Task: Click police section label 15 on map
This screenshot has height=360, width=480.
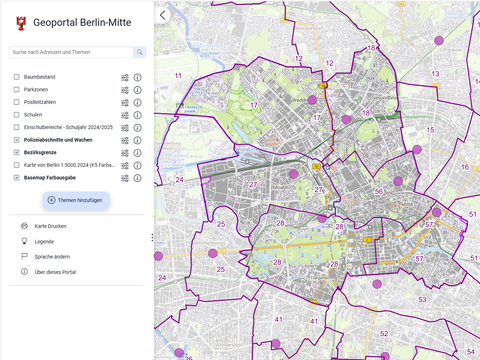Action: (x=430, y=130)
